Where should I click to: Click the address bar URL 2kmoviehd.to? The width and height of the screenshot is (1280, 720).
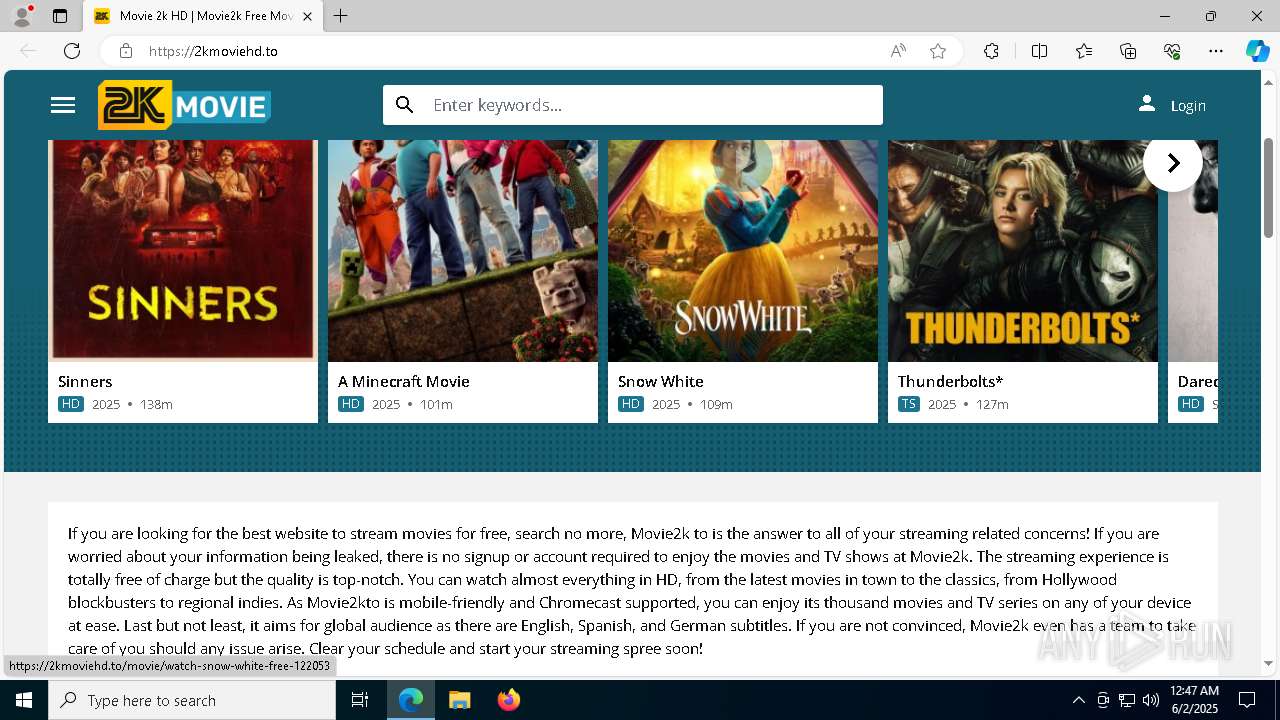coord(213,51)
